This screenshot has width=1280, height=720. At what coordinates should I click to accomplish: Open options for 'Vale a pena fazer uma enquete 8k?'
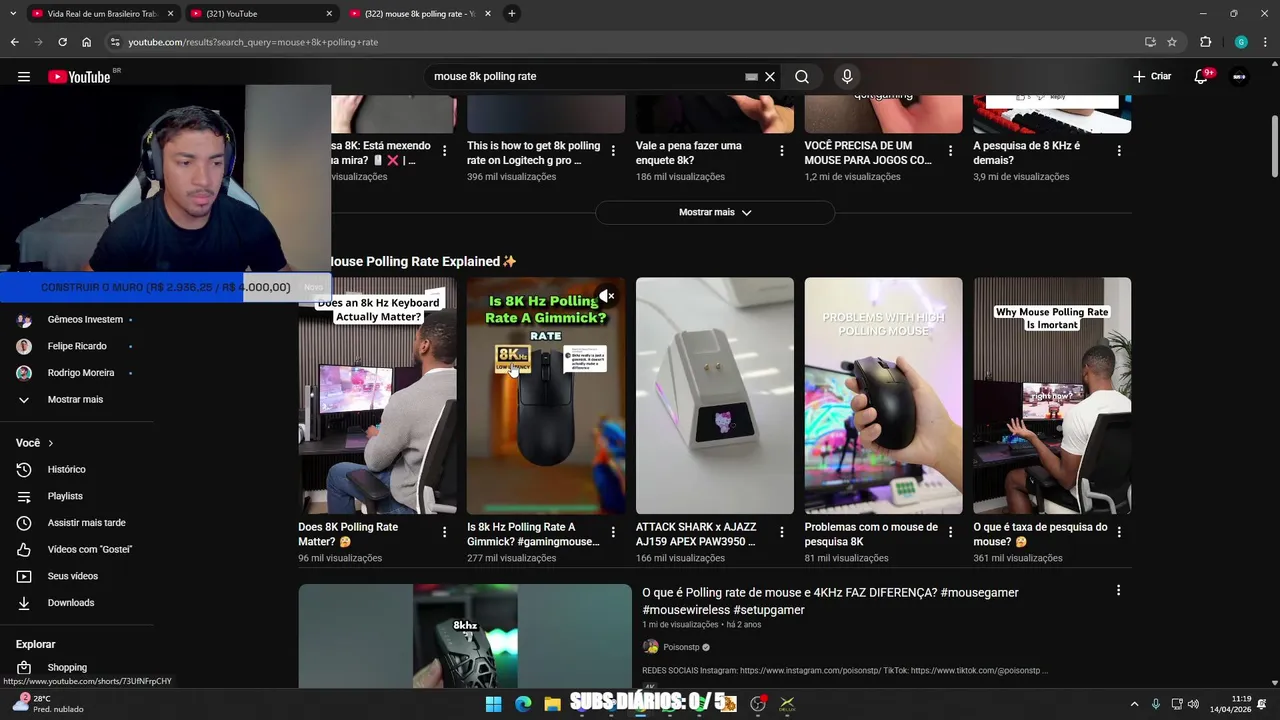(x=782, y=151)
